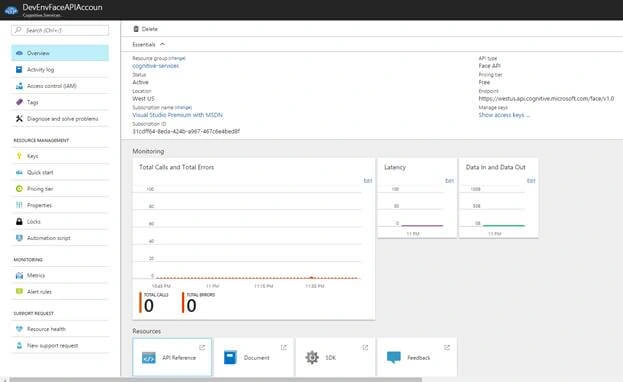Click the Cognitive Services logo in header
Screen dimensions: 623x382
click(x=11, y=10)
